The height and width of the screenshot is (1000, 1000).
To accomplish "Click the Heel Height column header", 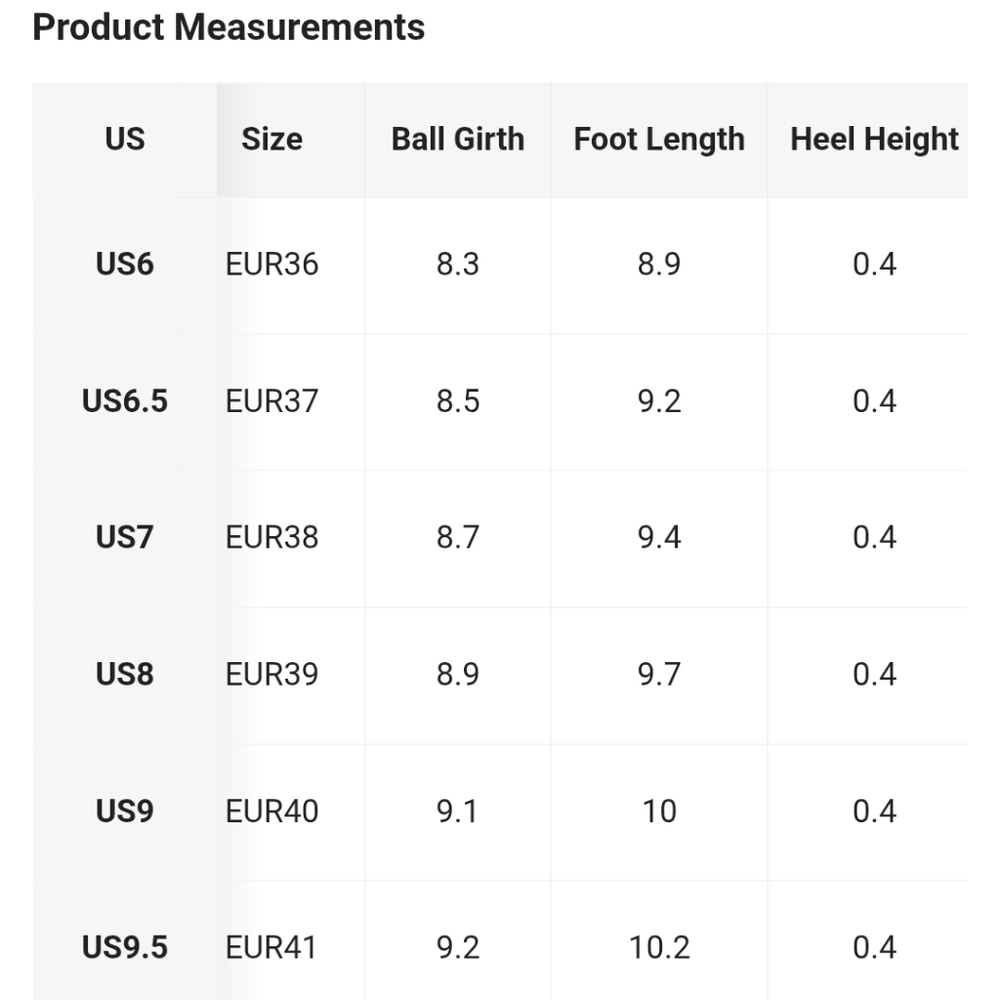I will pyautogui.click(x=874, y=139).
